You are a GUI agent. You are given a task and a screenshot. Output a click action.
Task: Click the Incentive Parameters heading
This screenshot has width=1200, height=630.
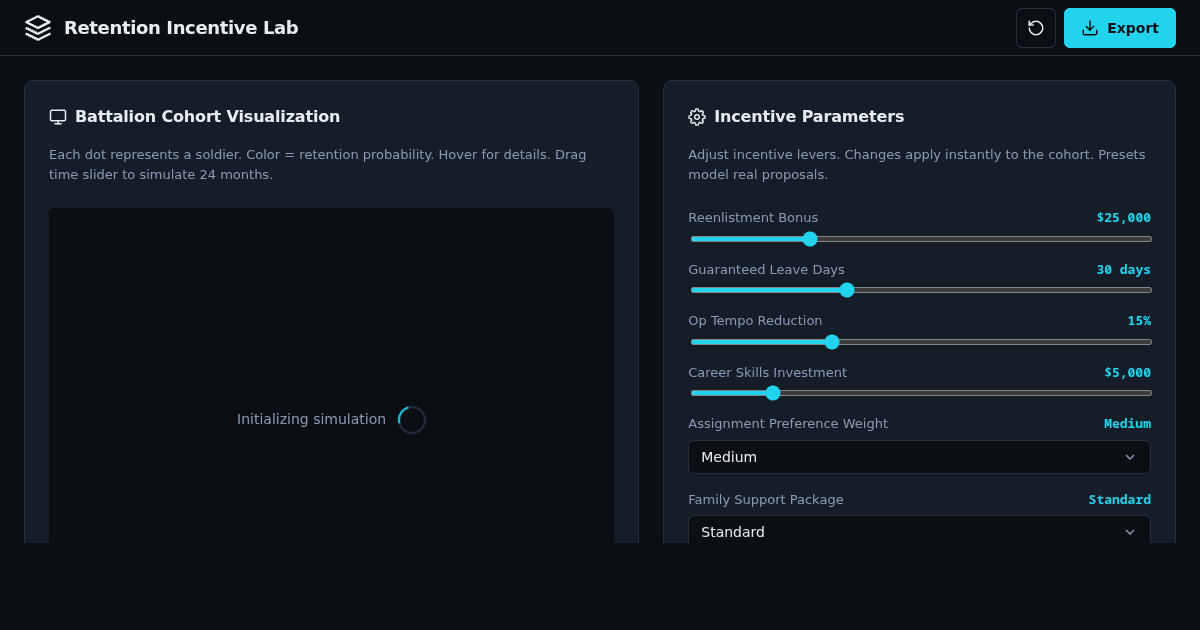point(809,117)
